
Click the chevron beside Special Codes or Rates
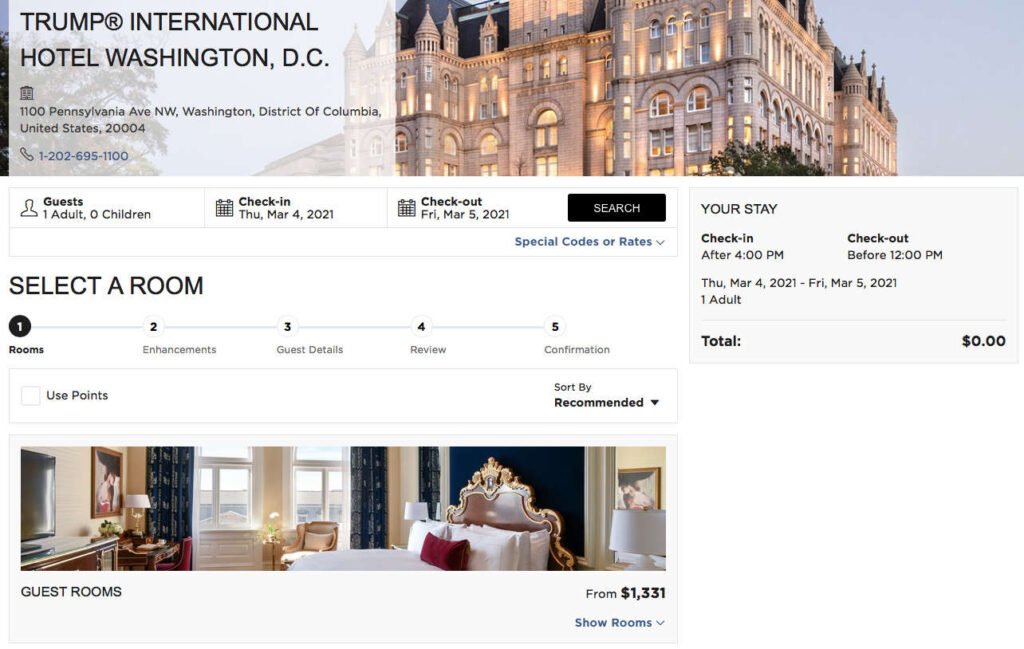[x=660, y=242]
